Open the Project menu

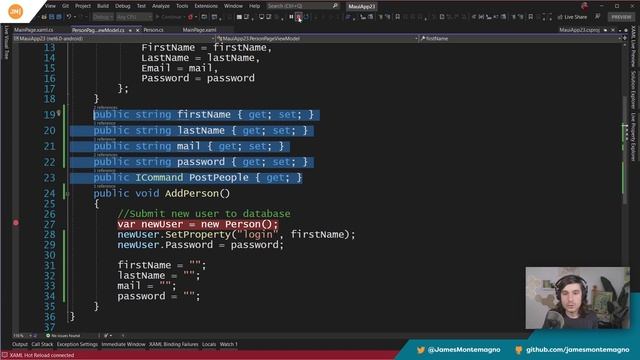[x=83, y=6]
